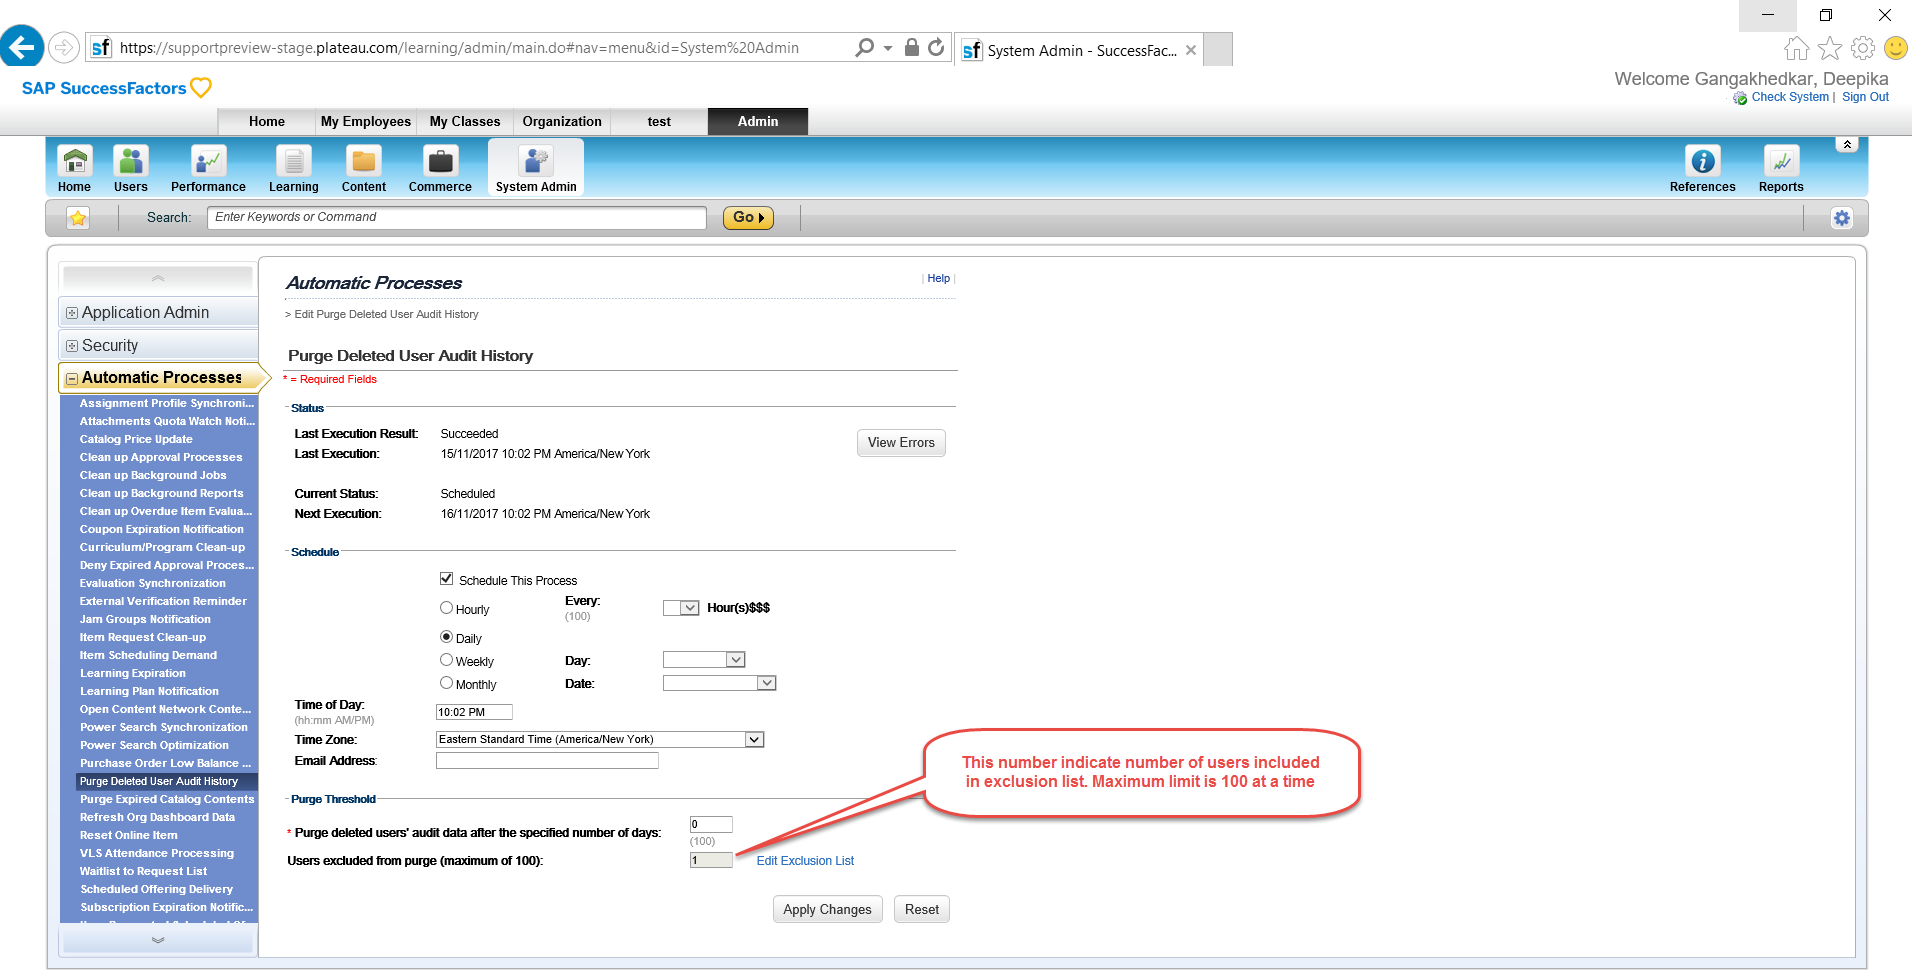Viewport: 1912px width, 970px height.
Task: Open the Reports chart icon
Action: click(x=1781, y=168)
